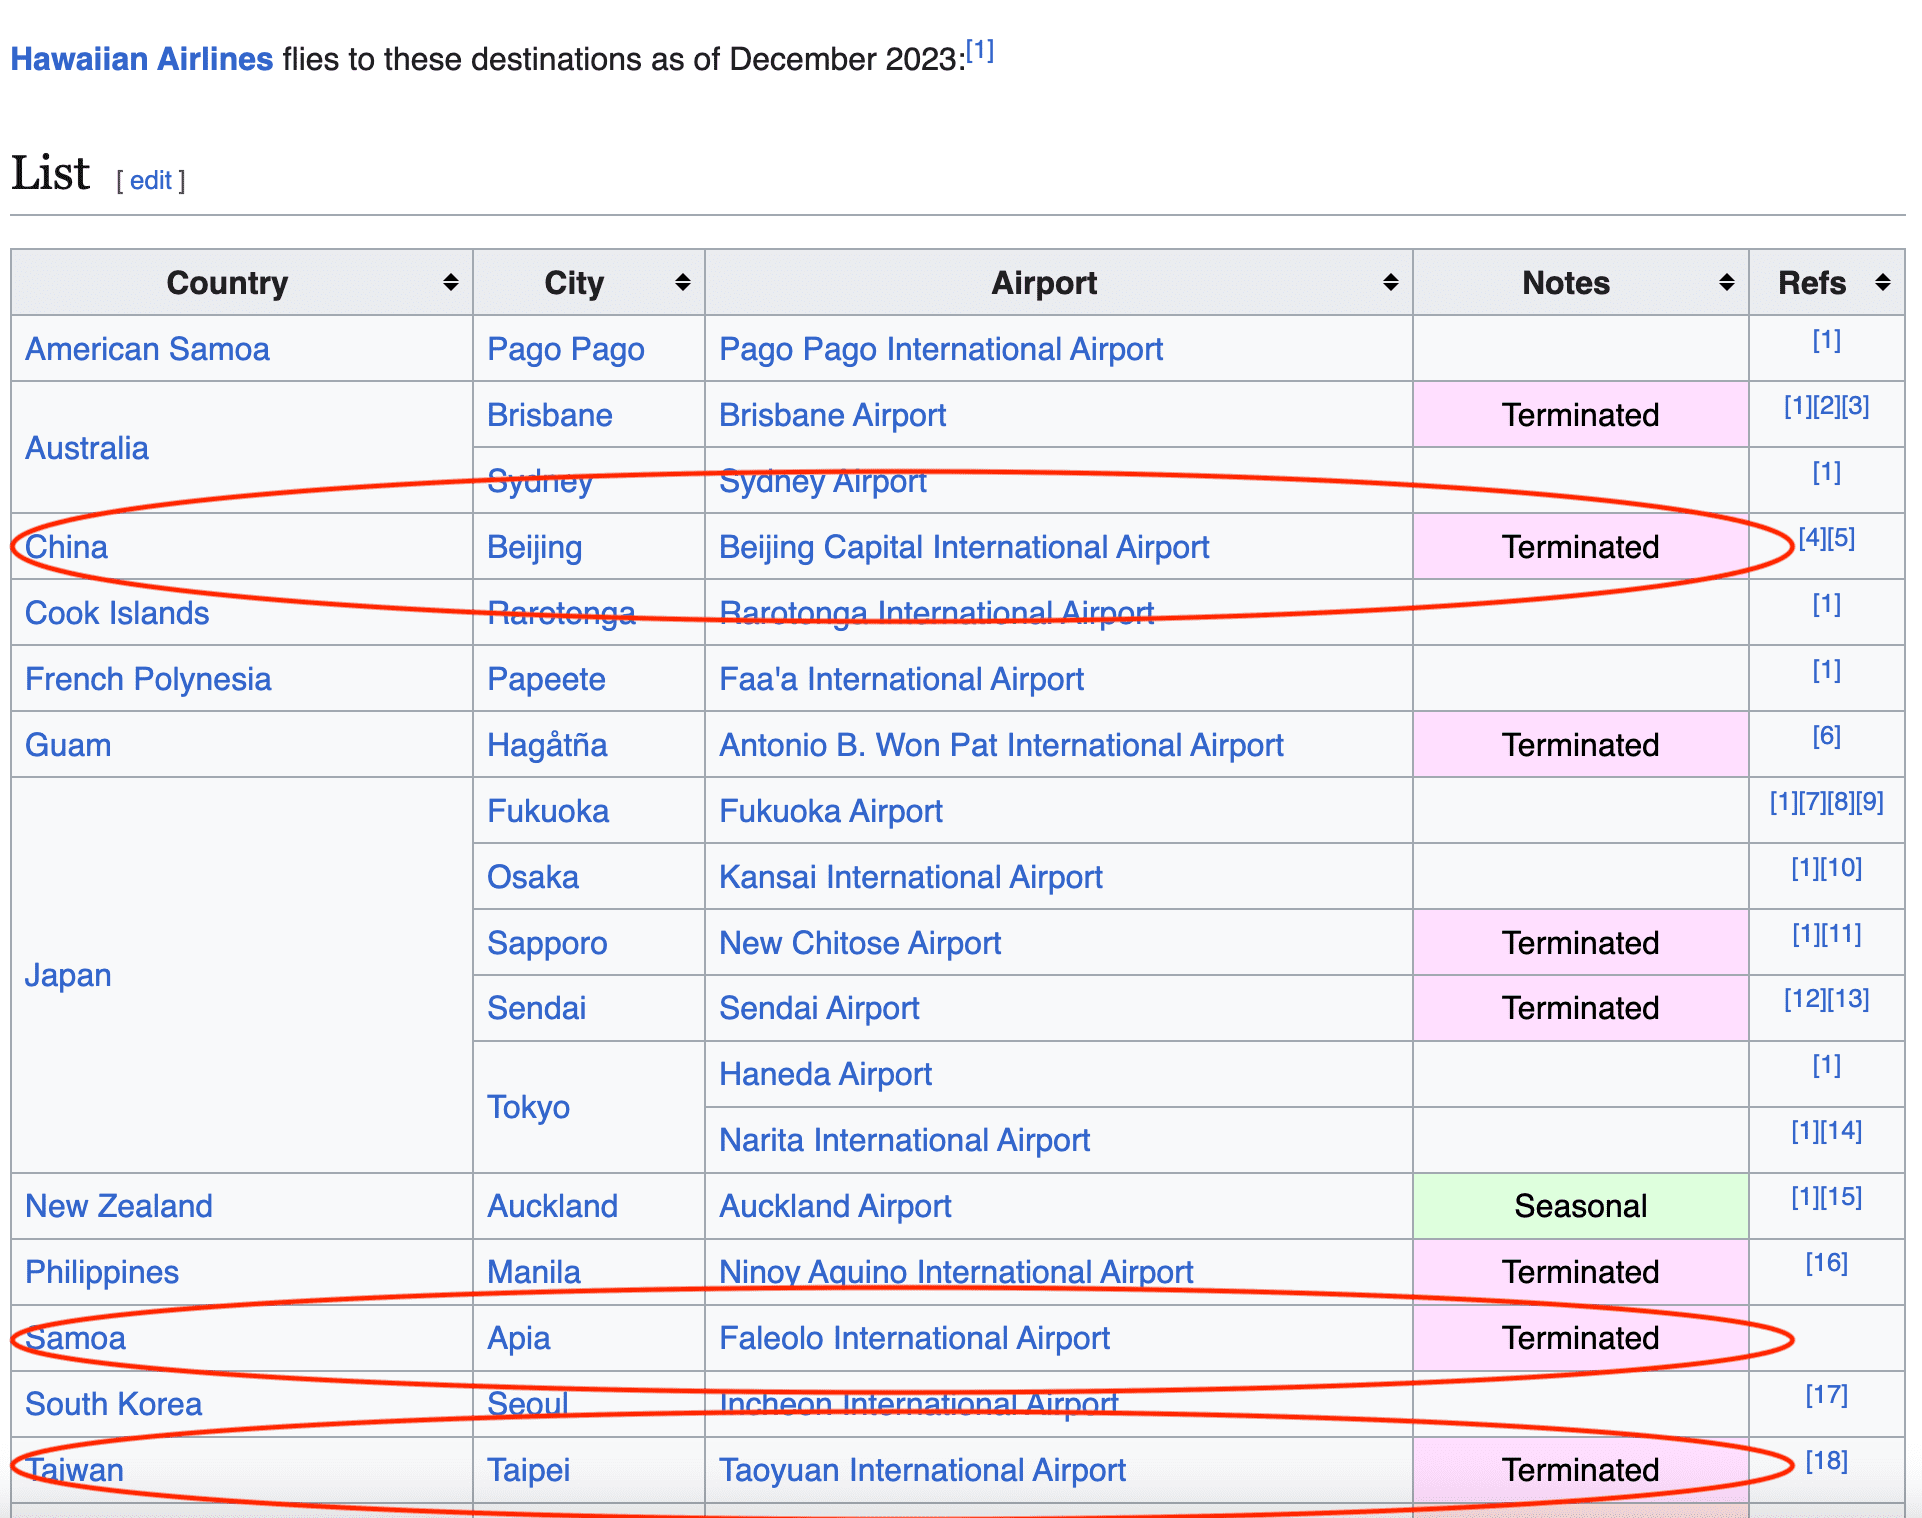
Task: Open the South Korea country link
Action: coord(113,1404)
